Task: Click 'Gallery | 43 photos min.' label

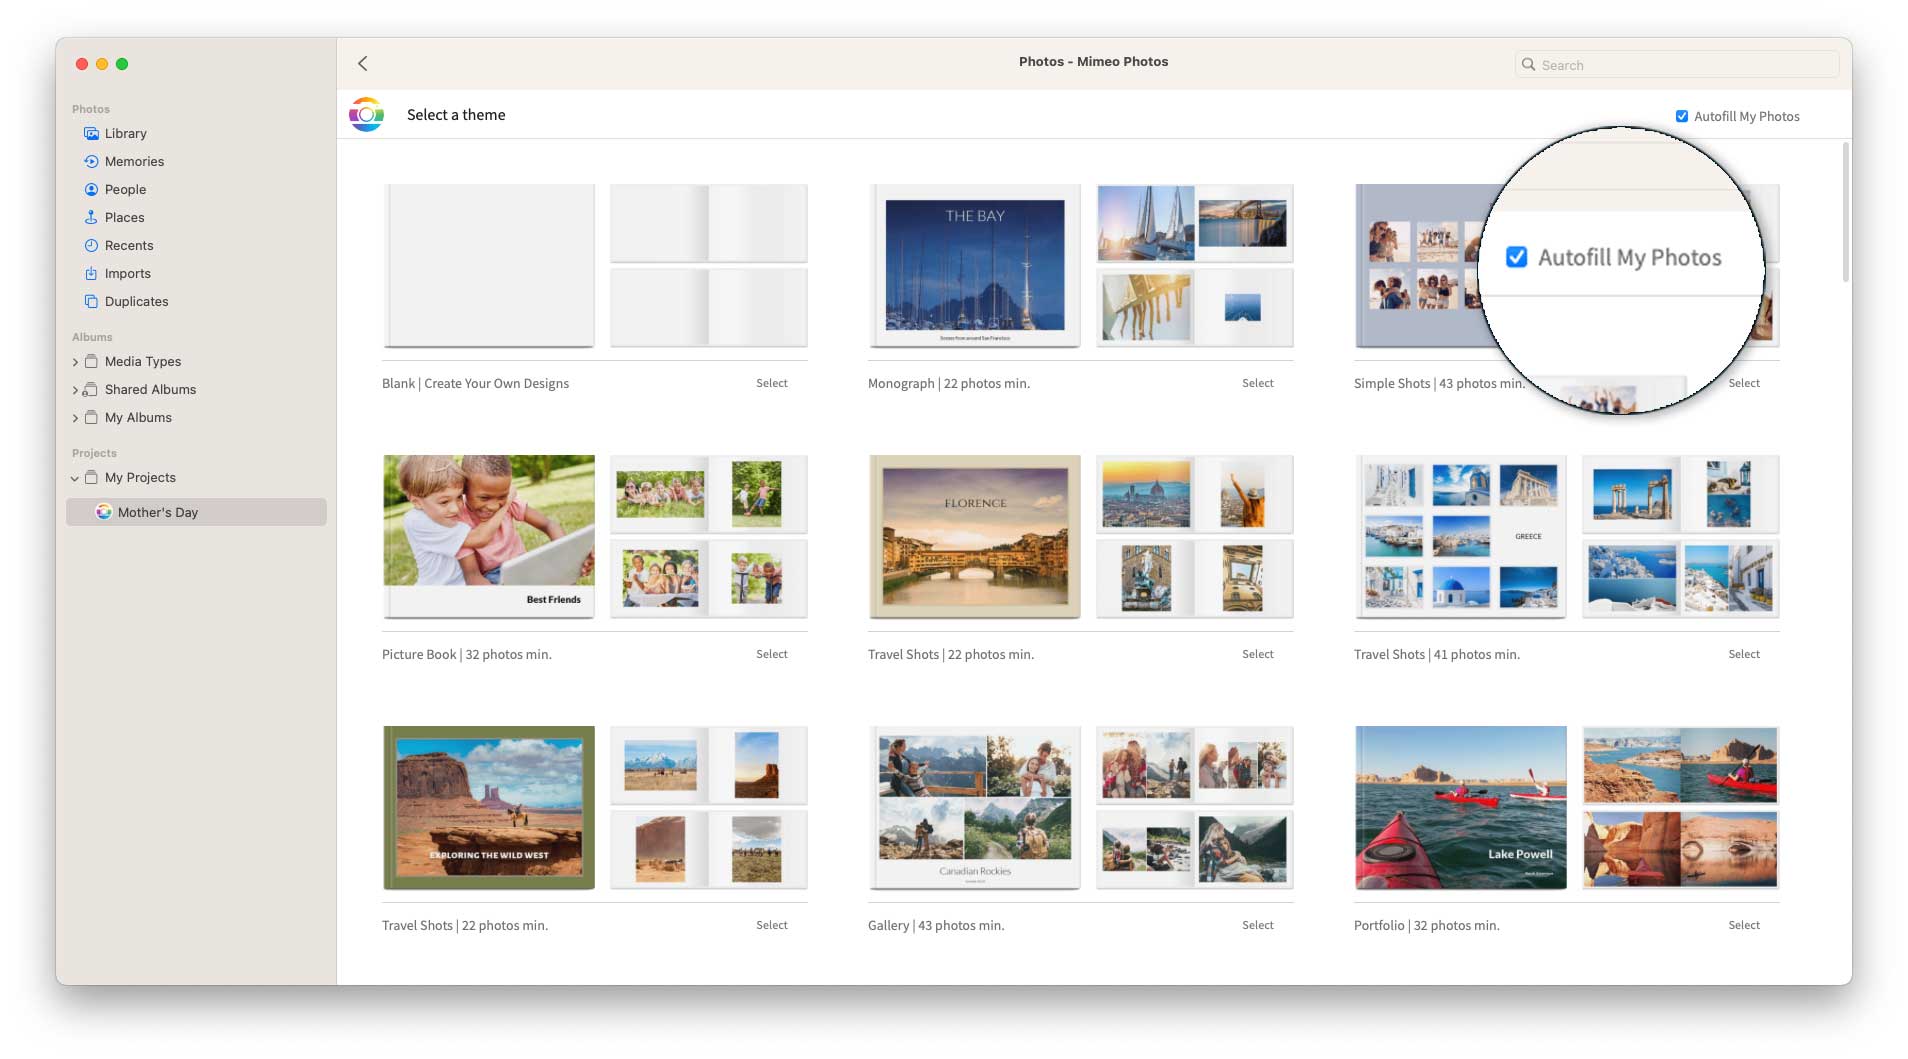Action: coord(936,925)
